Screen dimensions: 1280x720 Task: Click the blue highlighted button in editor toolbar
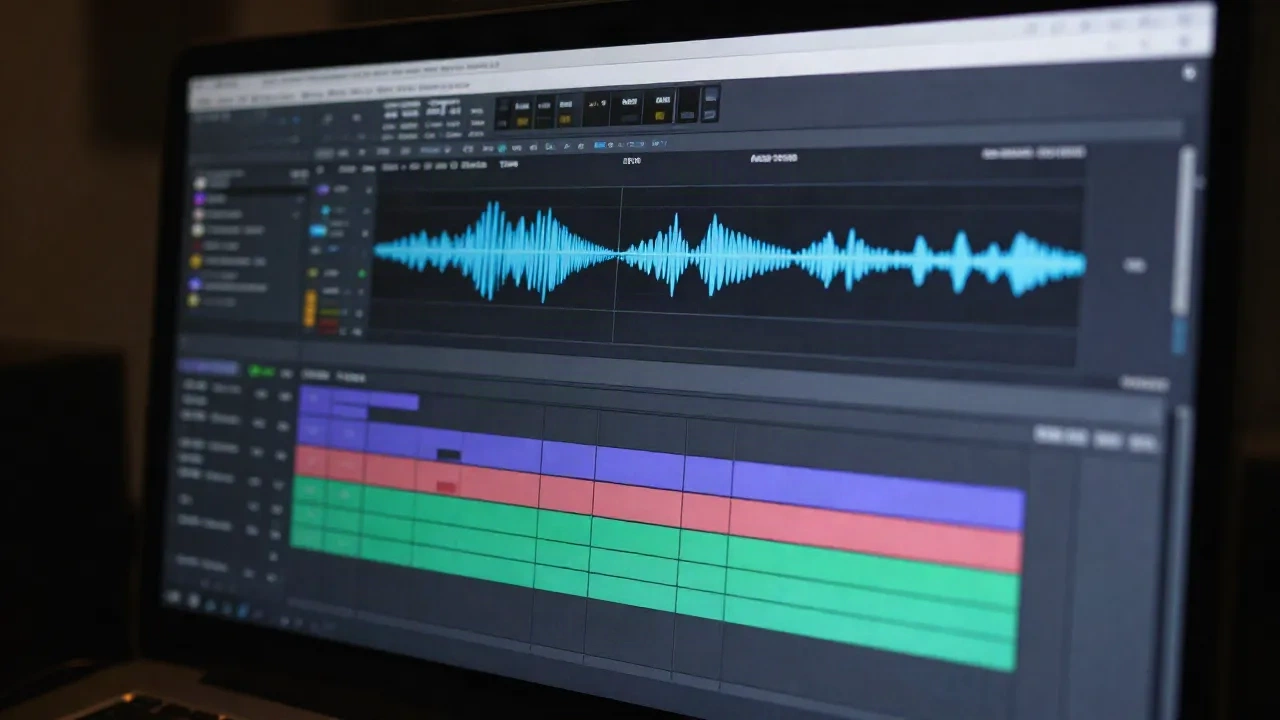click(x=600, y=145)
